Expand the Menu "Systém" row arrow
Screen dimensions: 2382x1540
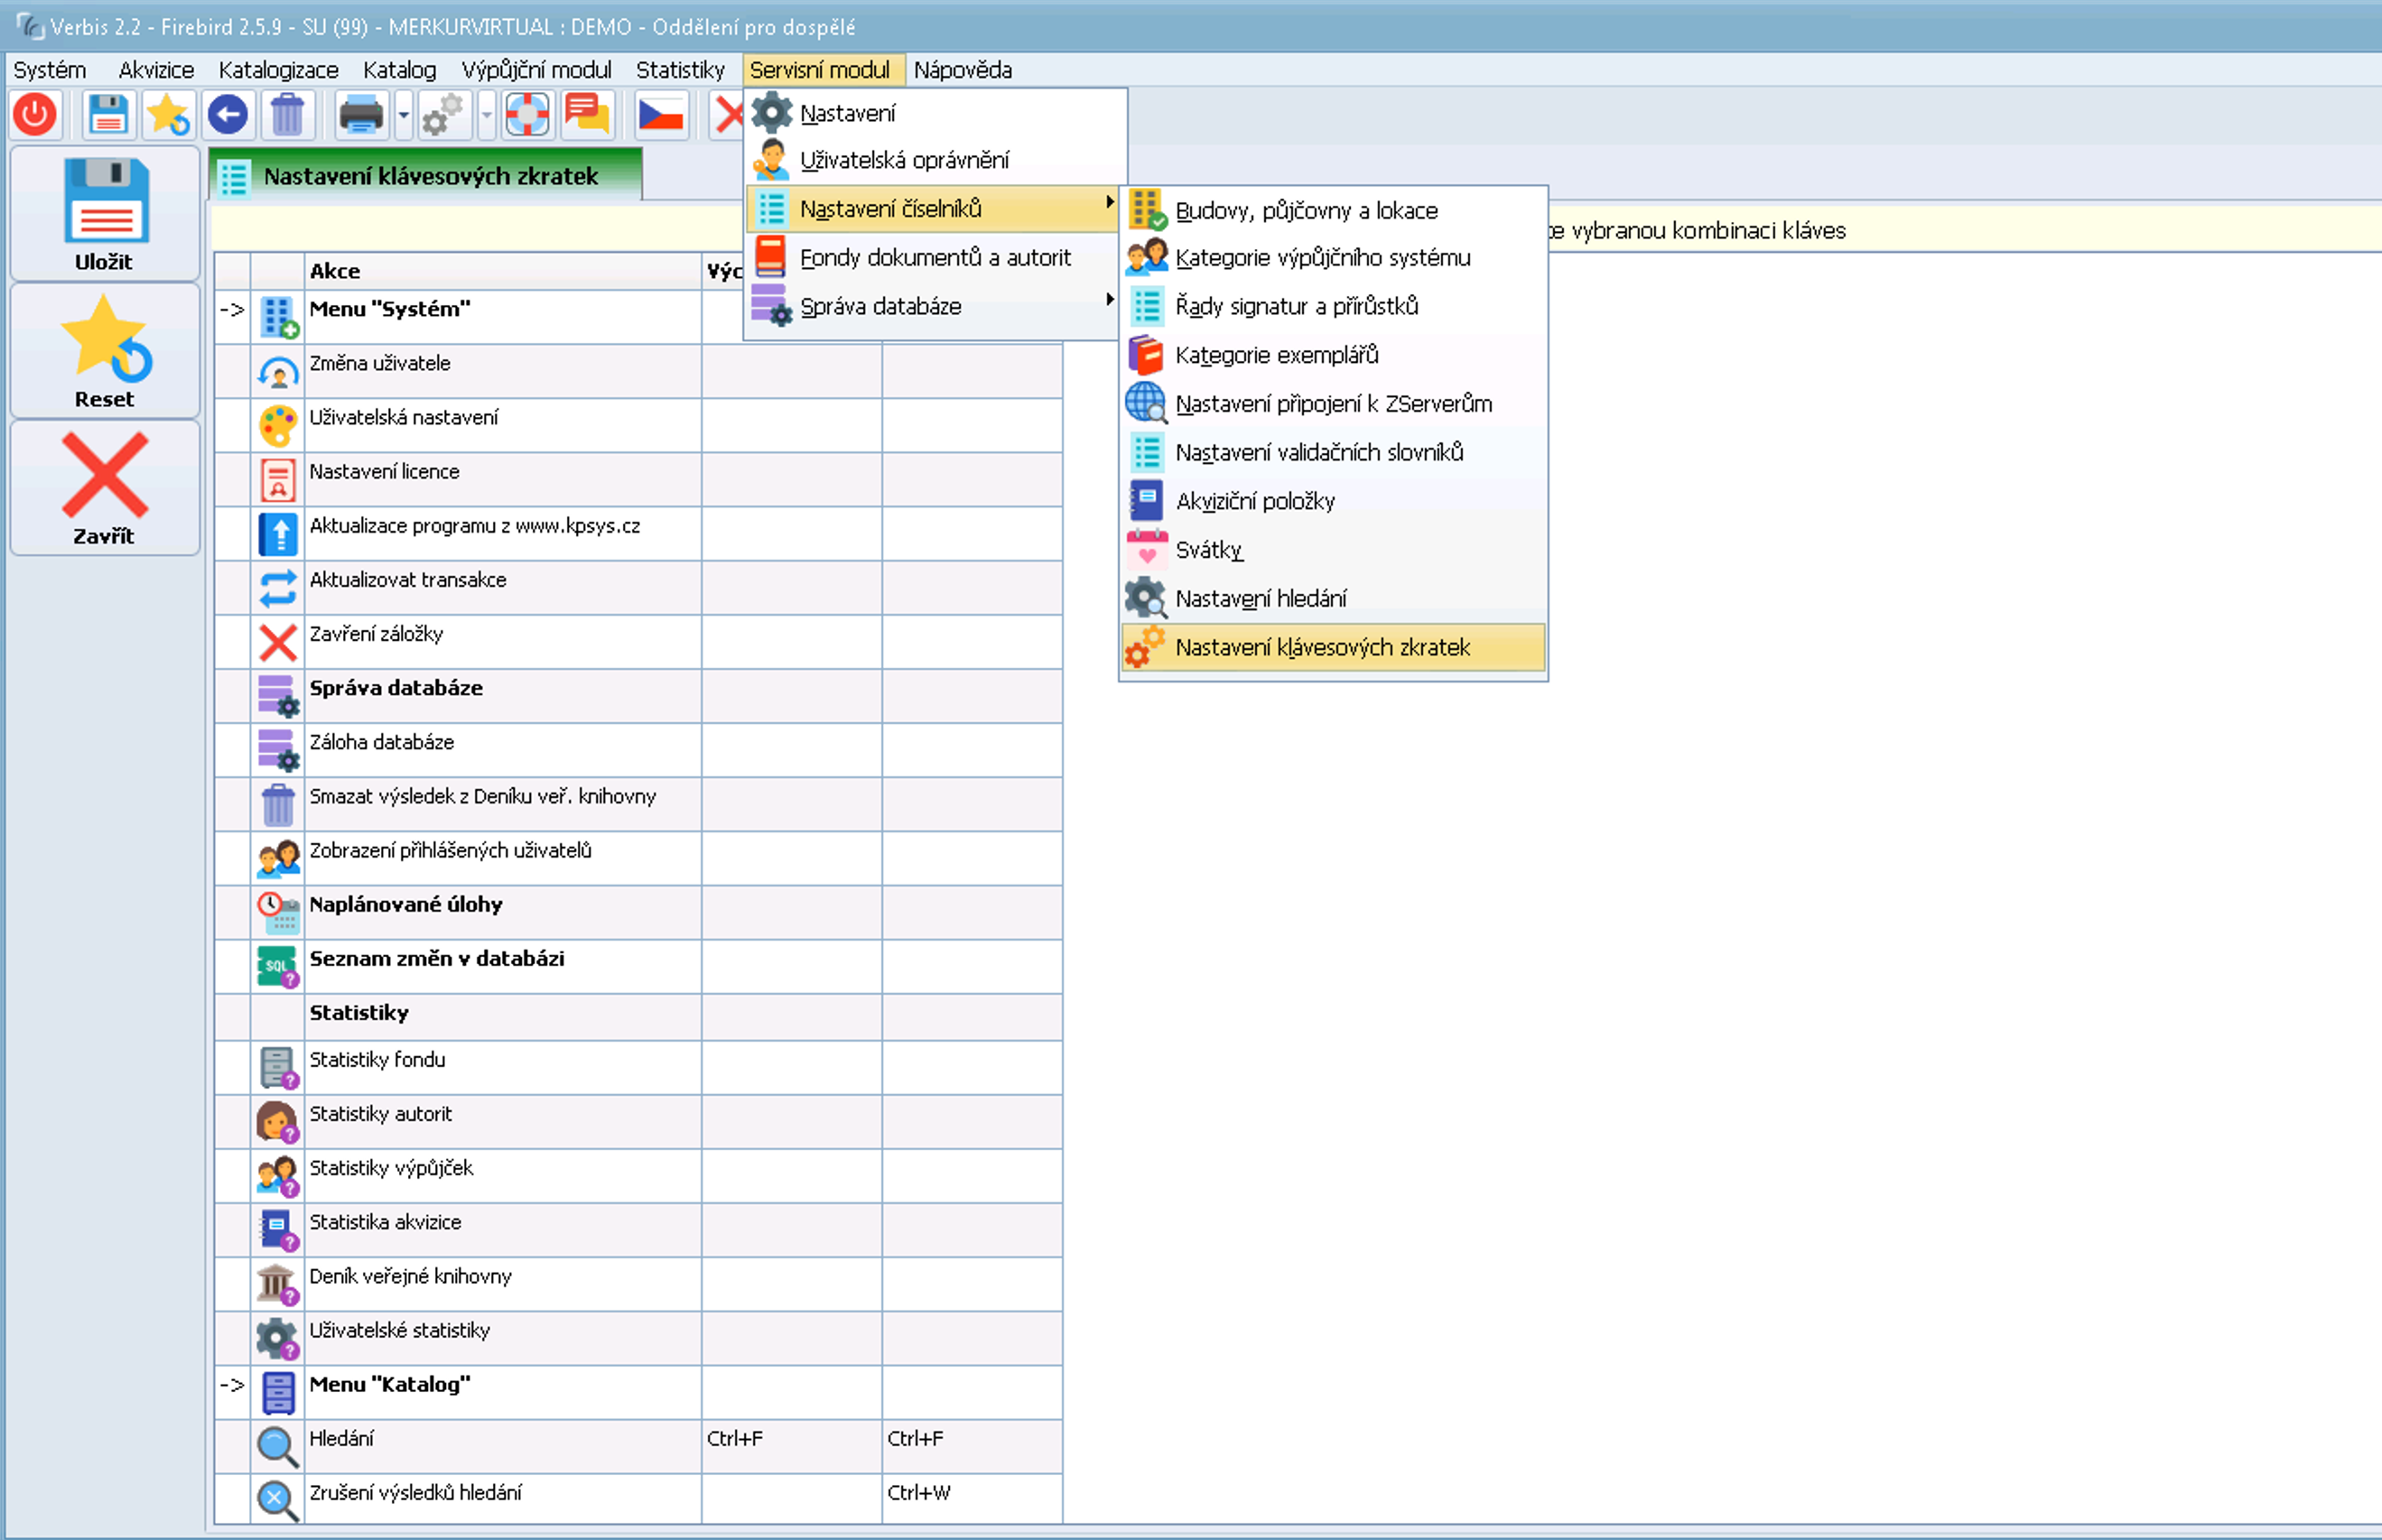(232, 310)
